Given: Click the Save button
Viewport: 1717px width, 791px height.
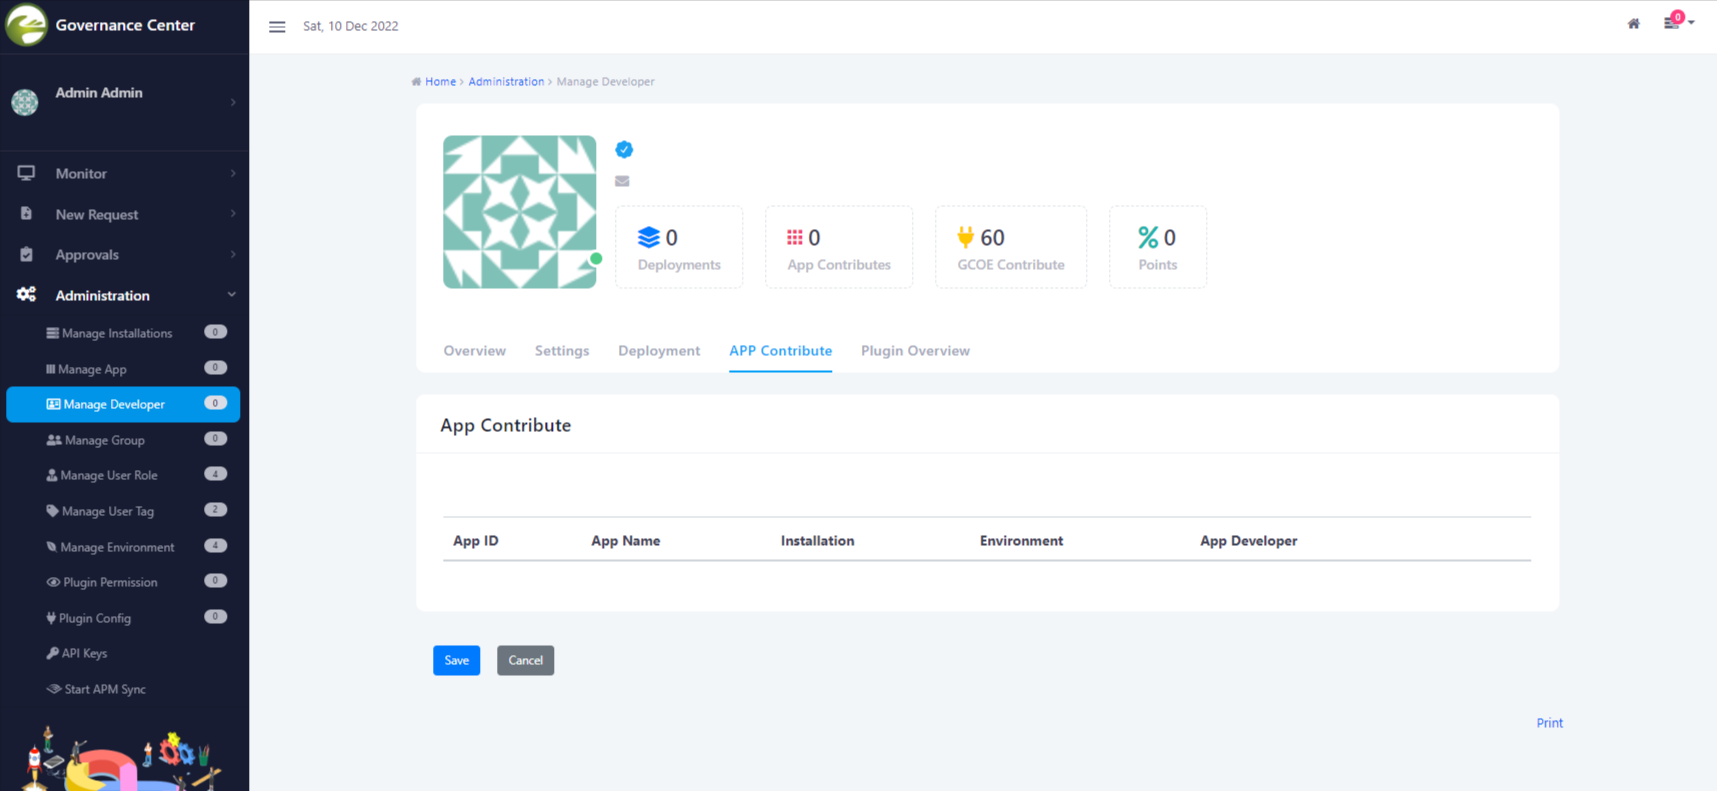Looking at the screenshot, I should click(x=456, y=660).
